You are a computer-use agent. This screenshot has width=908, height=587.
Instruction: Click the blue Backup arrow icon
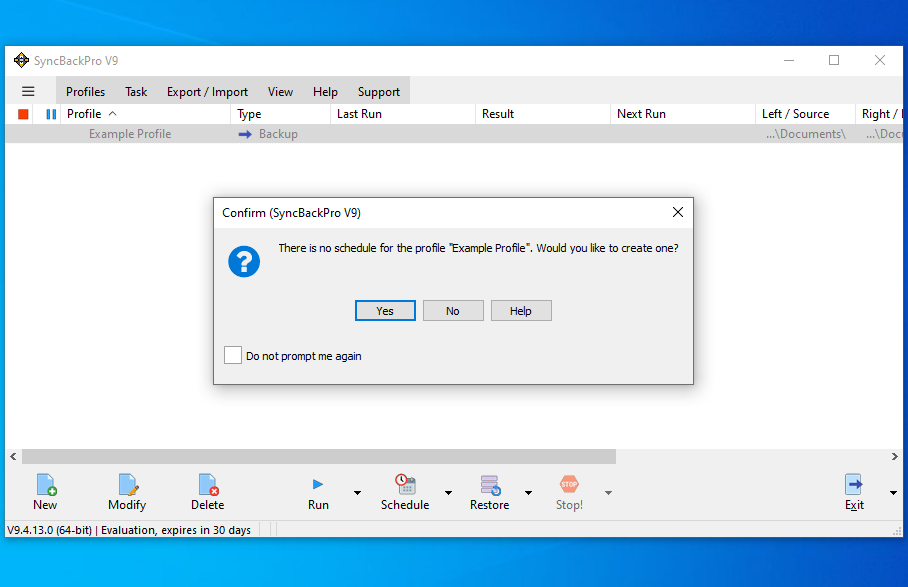(245, 134)
